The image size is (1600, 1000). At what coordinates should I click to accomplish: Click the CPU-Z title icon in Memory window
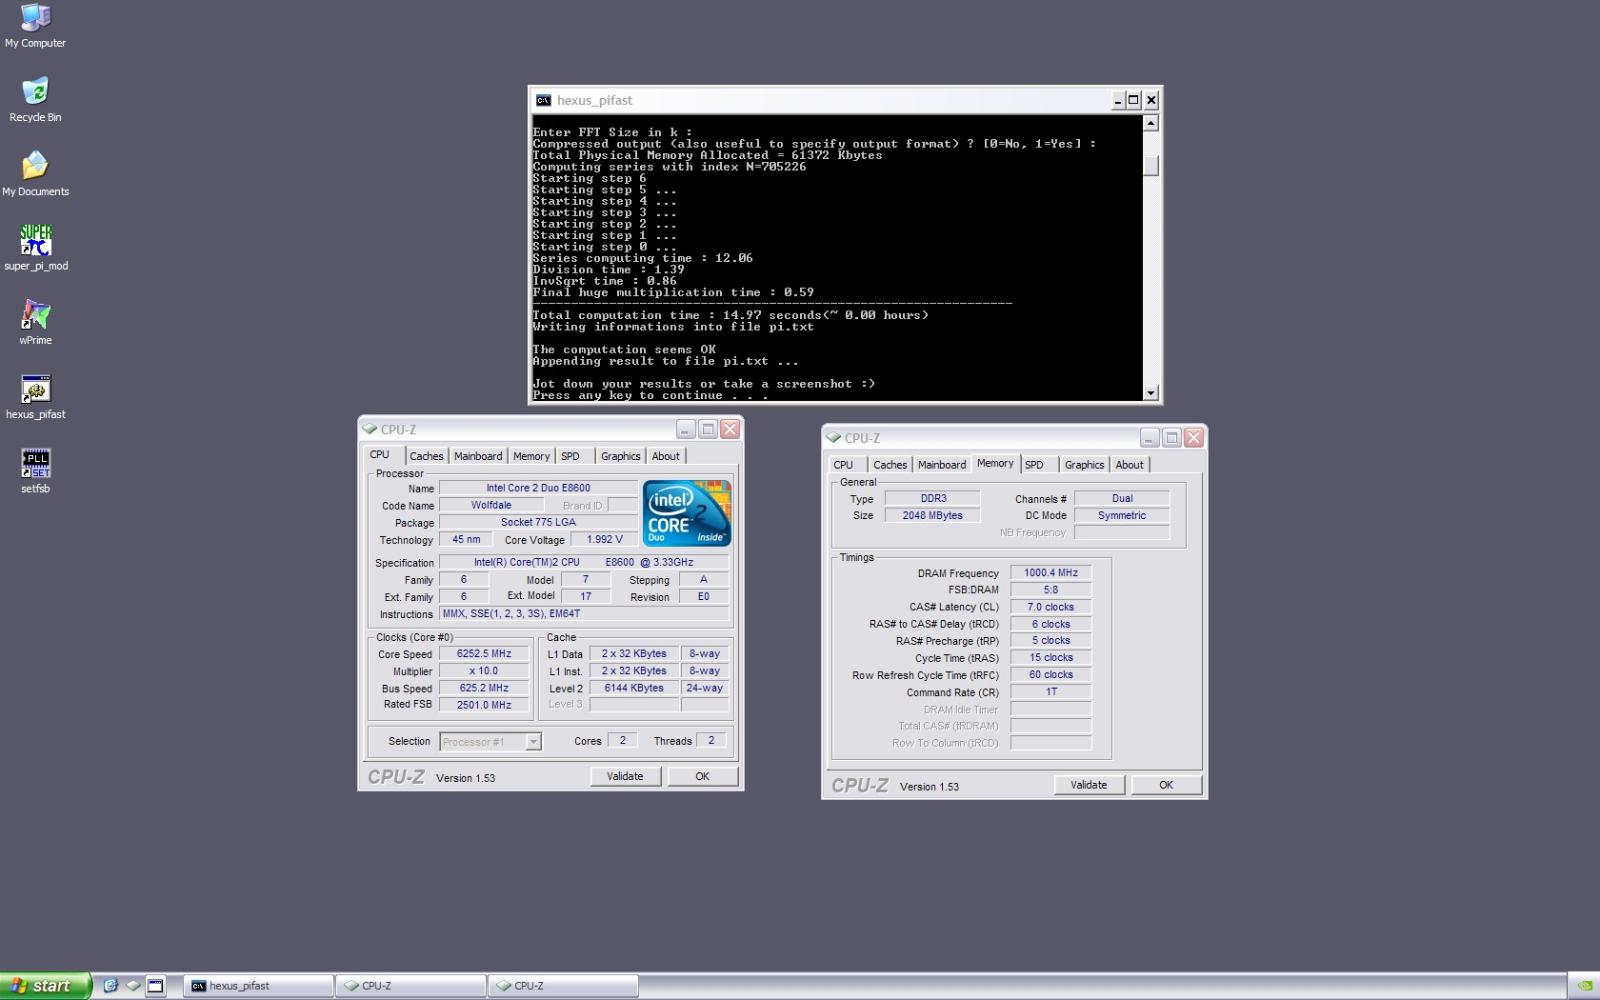click(833, 437)
